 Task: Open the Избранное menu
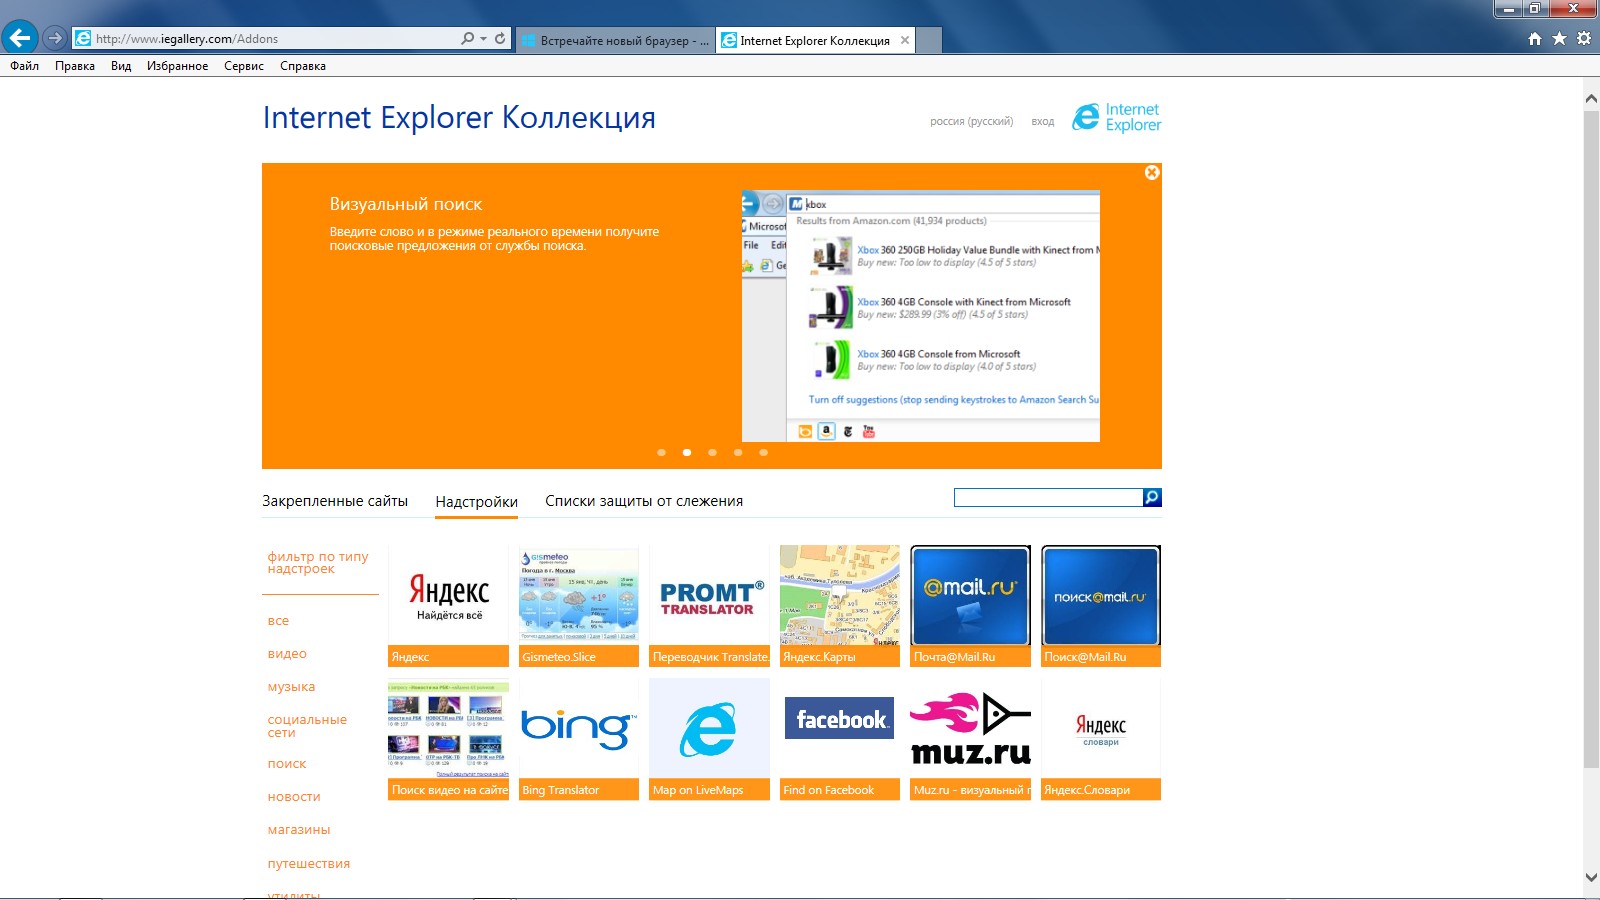177,66
